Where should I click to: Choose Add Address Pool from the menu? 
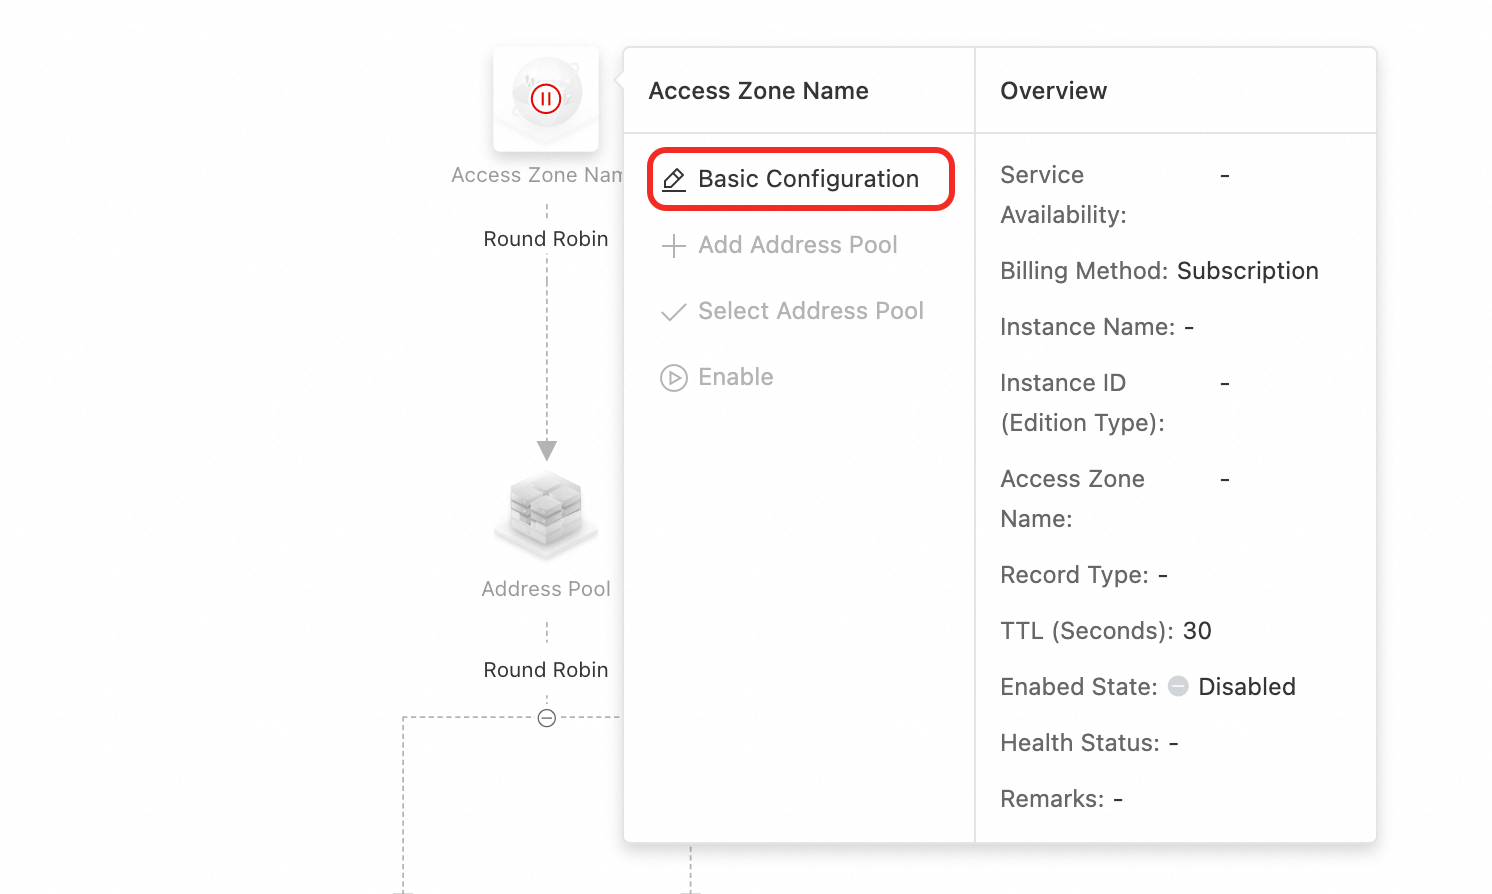780,245
